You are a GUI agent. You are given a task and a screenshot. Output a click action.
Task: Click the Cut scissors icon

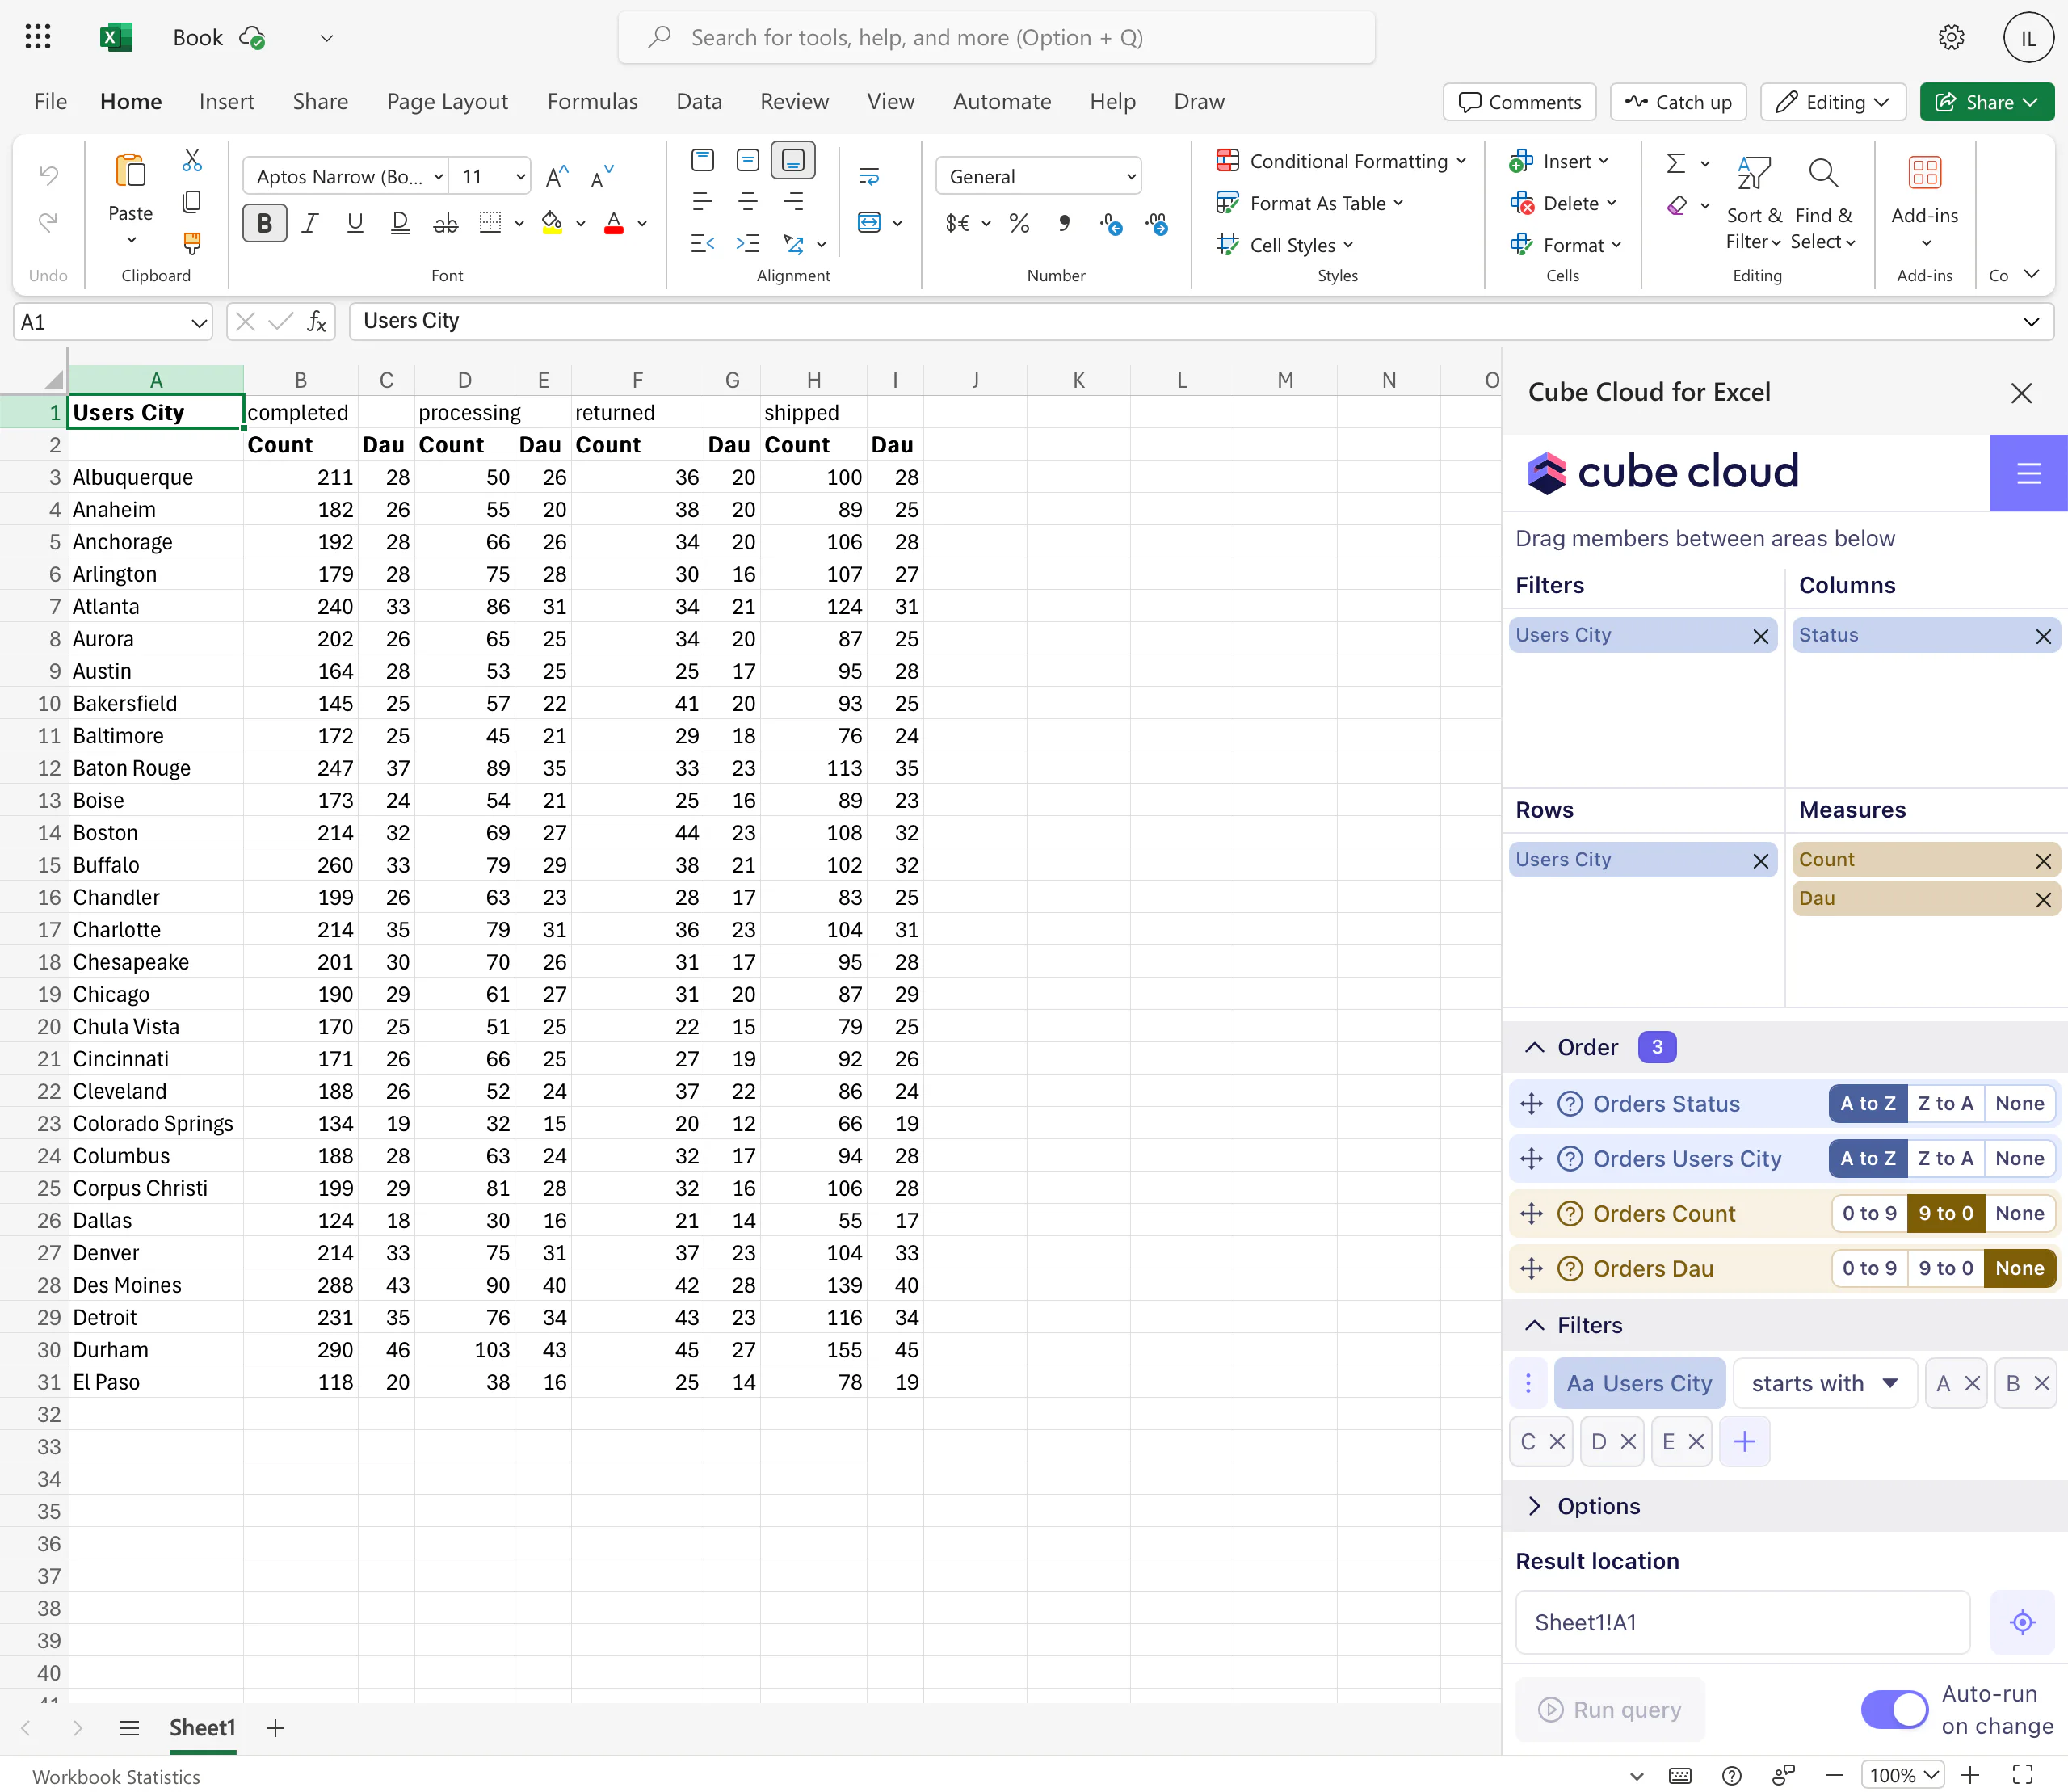click(192, 160)
